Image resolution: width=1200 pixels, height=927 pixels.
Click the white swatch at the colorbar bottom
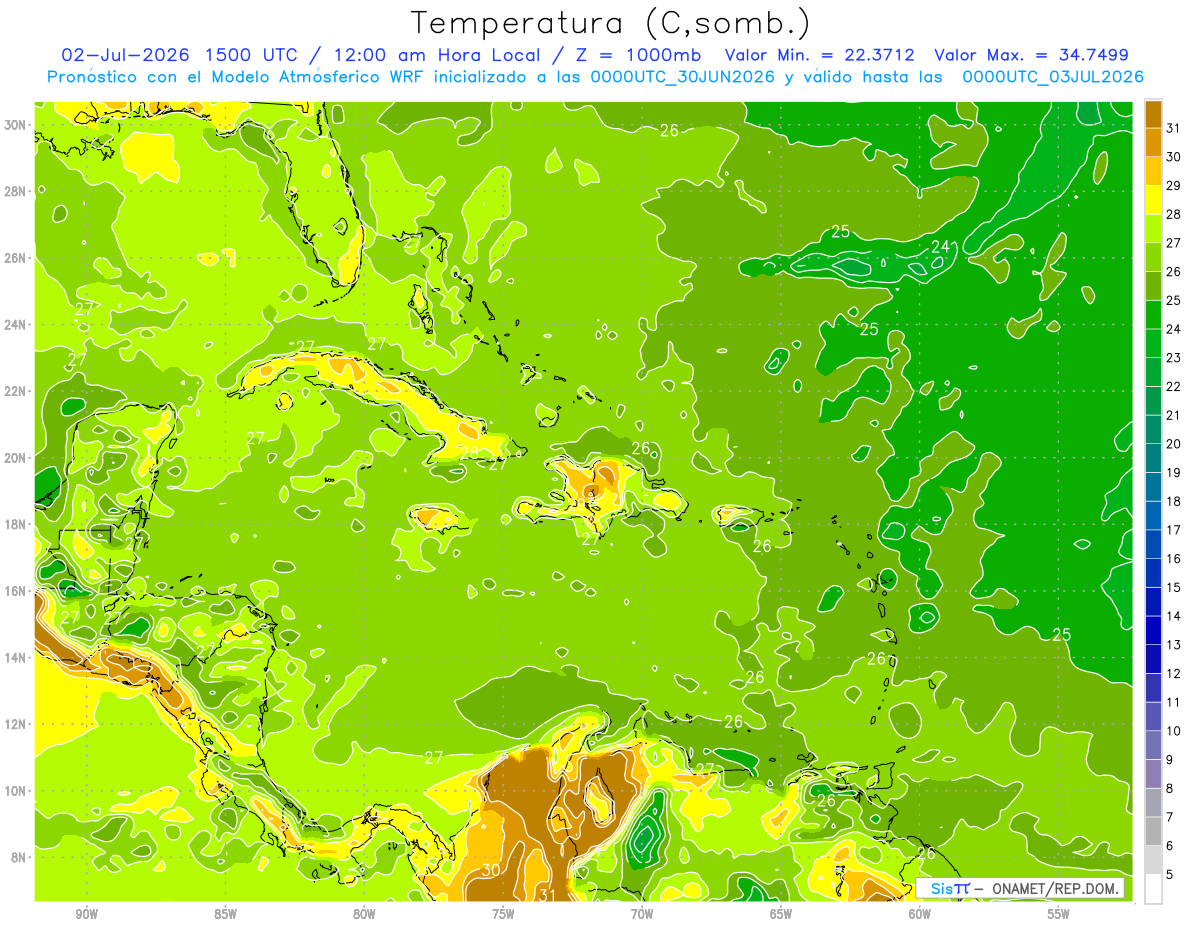point(1153,889)
